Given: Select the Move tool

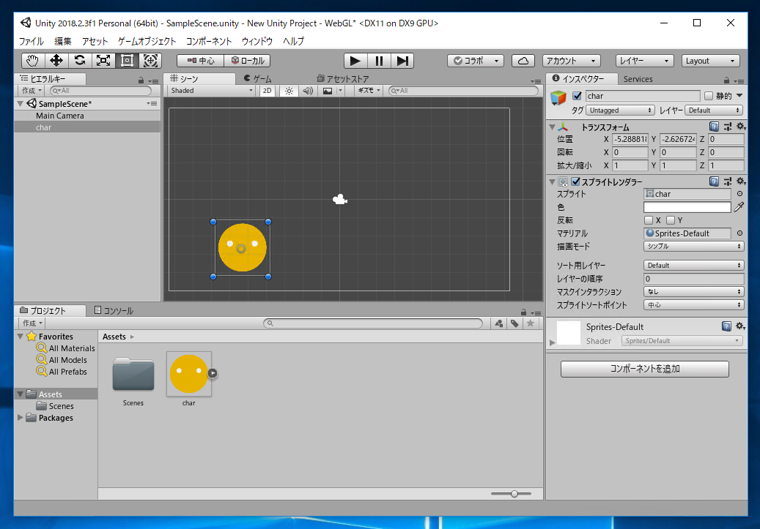Looking at the screenshot, I should point(56,61).
